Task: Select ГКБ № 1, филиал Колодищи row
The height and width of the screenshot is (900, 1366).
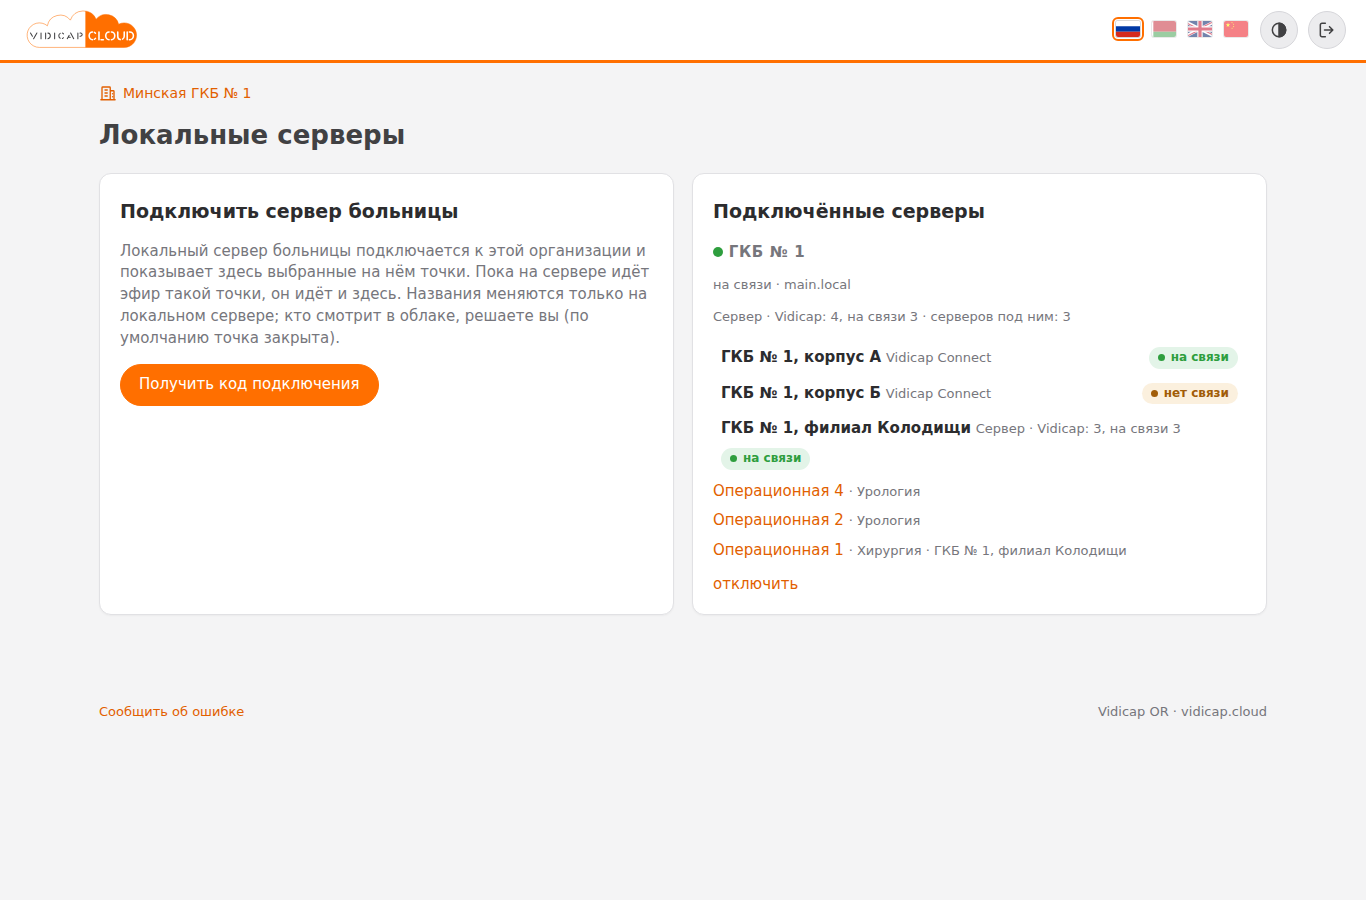Action: (x=979, y=443)
